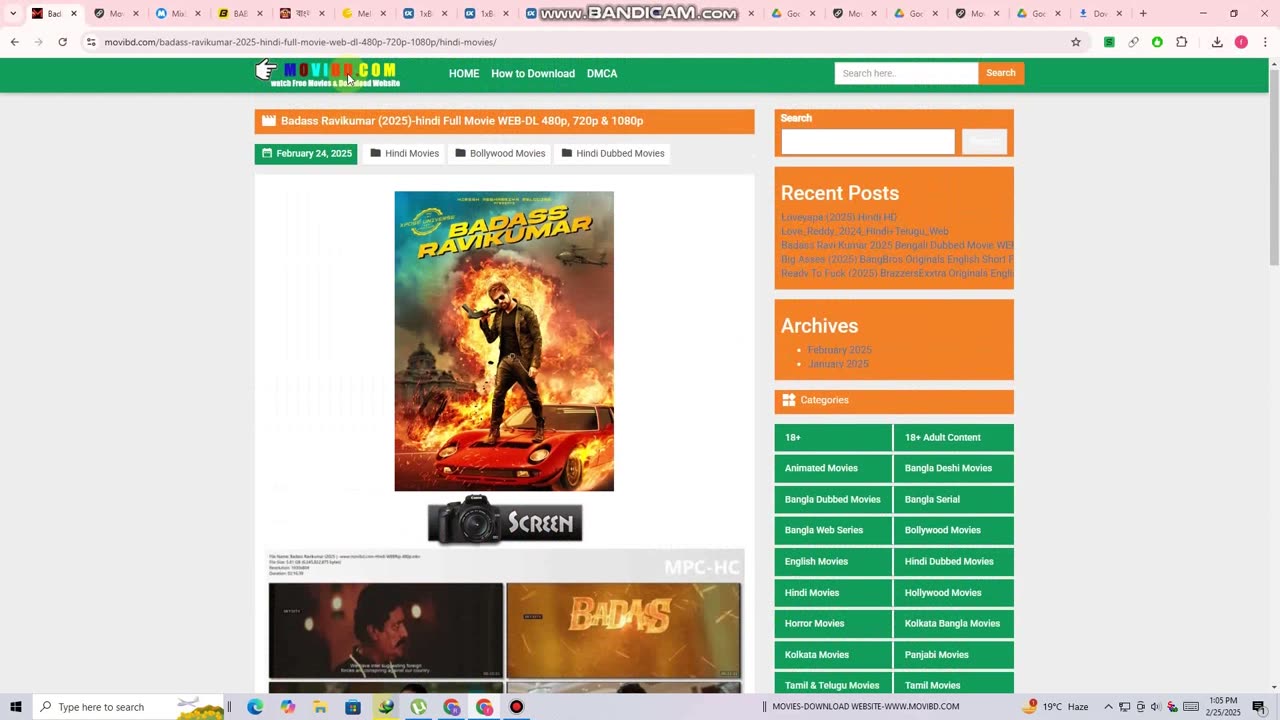1280x720 pixels.
Task: Select the Bangla Dubbed Movies category
Action: (x=833, y=499)
